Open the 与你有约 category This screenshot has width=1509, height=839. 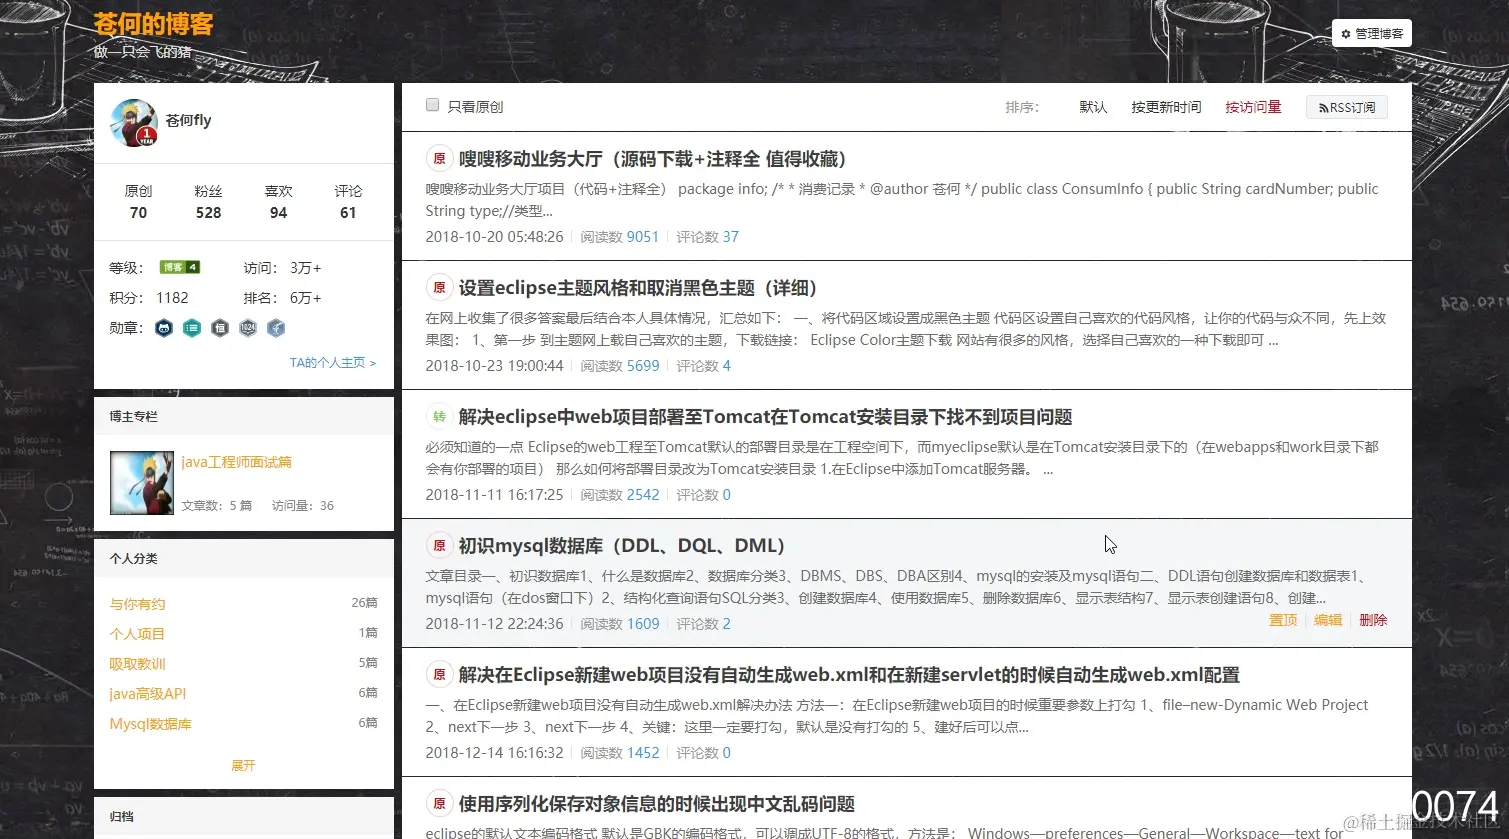click(x=137, y=604)
